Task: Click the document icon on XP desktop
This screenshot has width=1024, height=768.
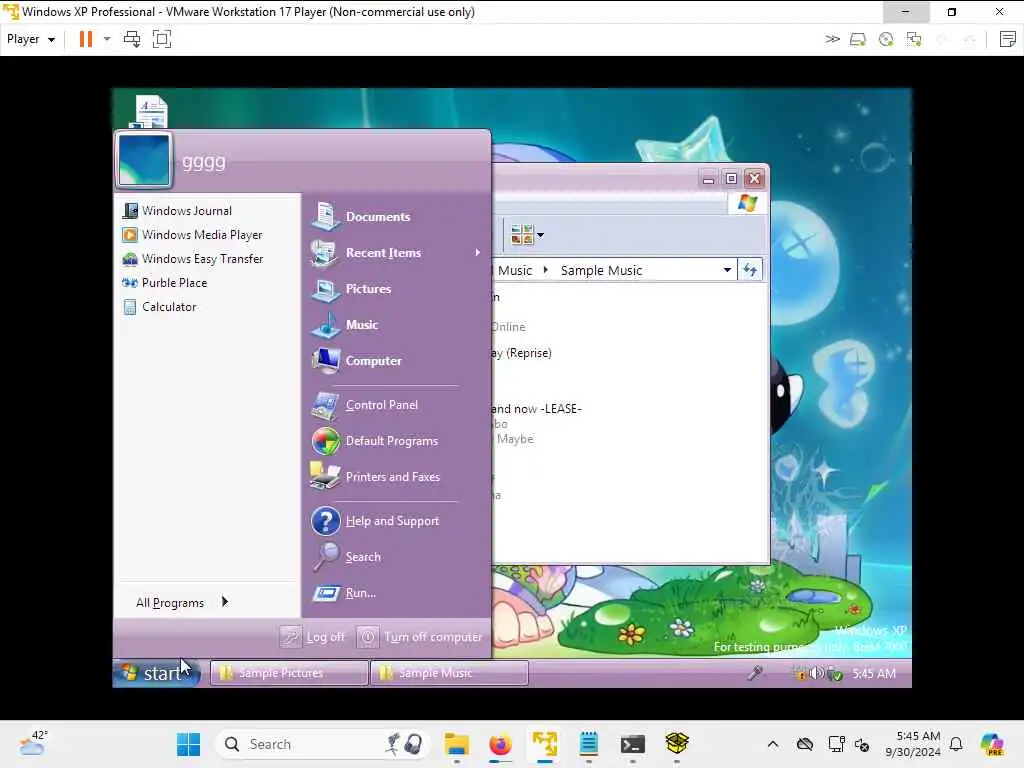Action: click(152, 111)
